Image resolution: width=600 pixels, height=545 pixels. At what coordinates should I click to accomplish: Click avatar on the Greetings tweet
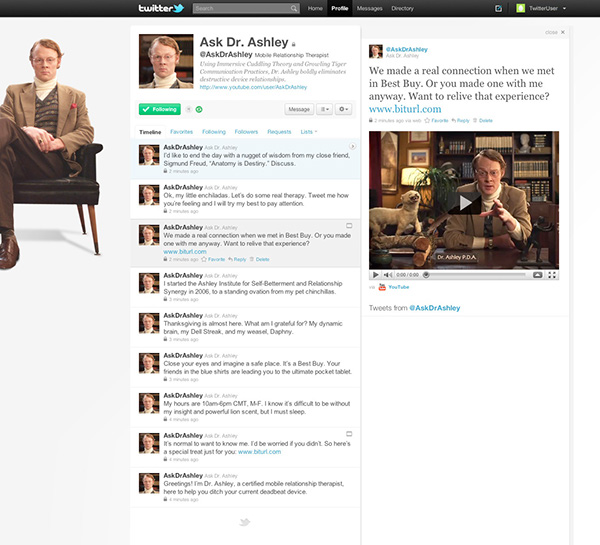149,483
